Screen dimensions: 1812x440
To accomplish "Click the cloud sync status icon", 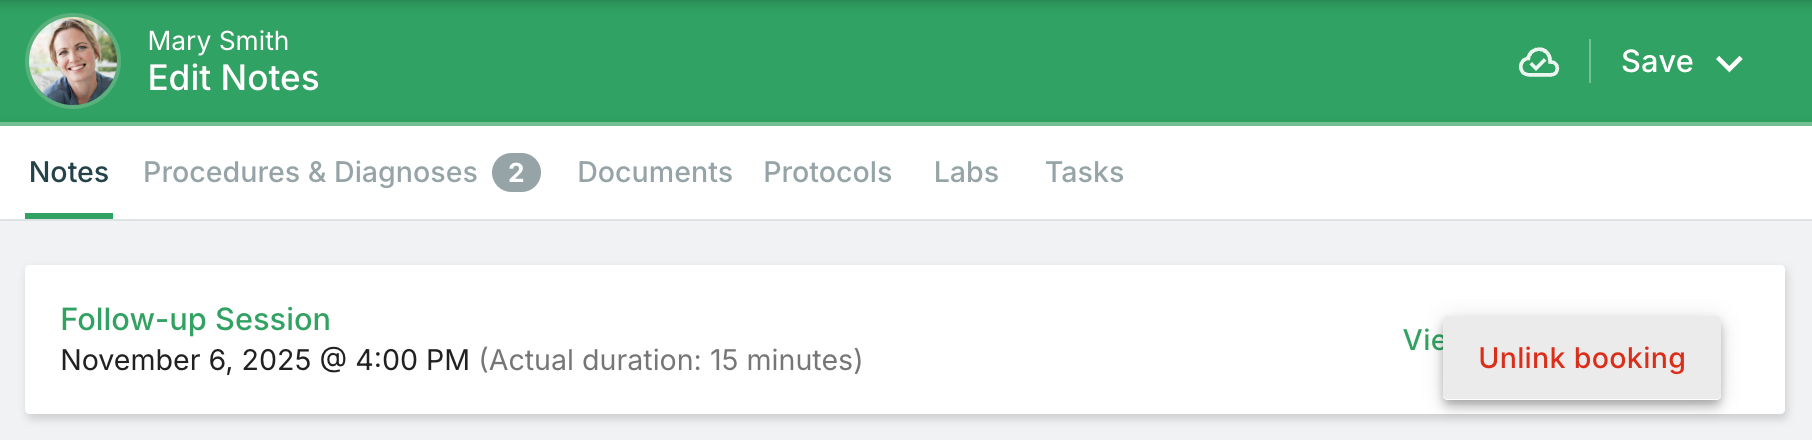I will 1538,62.
